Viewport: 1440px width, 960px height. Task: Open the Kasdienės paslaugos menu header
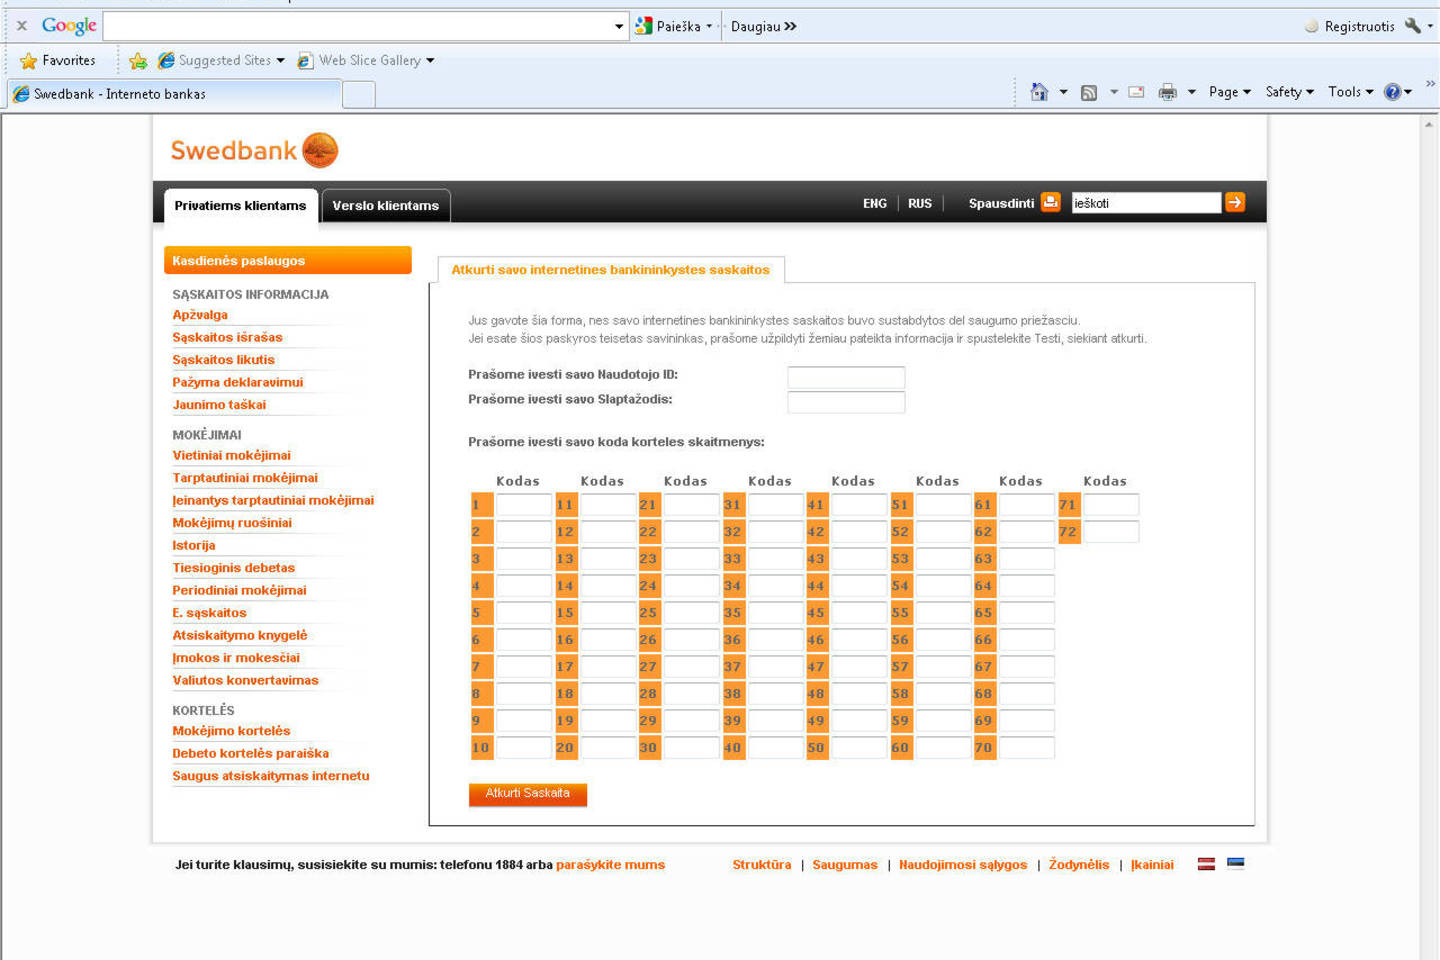click(288, 260)
